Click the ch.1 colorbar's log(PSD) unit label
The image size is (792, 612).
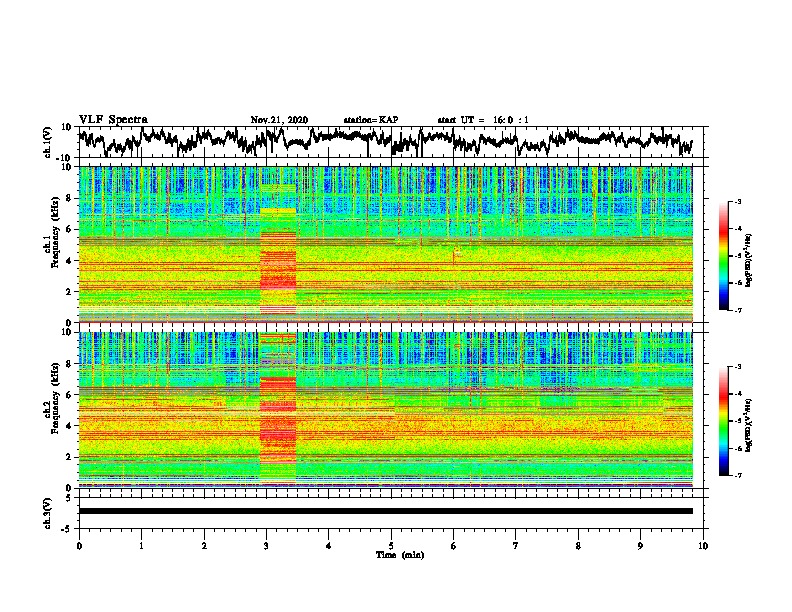[749, 261]
